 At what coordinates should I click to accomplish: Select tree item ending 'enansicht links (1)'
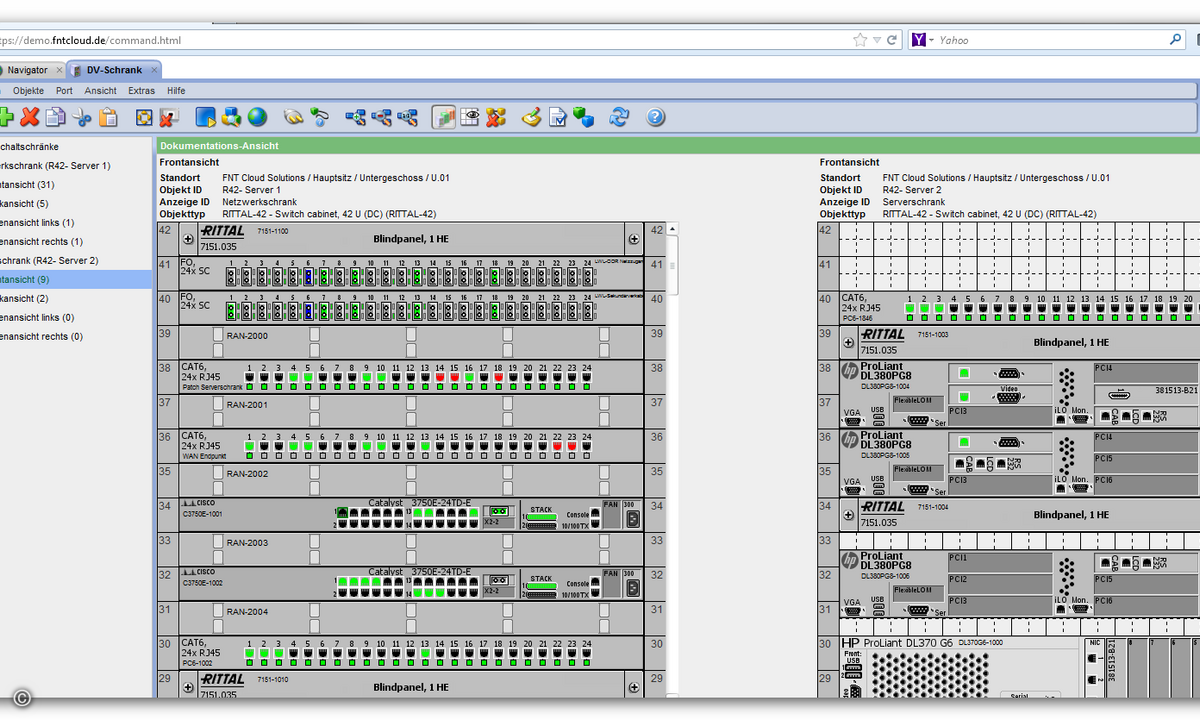coord(38,223)
